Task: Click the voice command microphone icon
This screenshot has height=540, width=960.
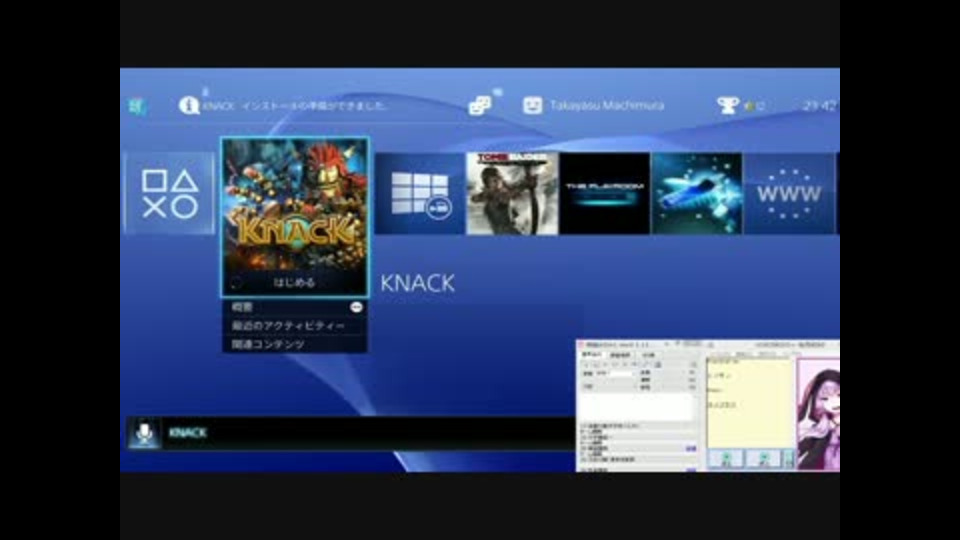Action: coord(144,433)
